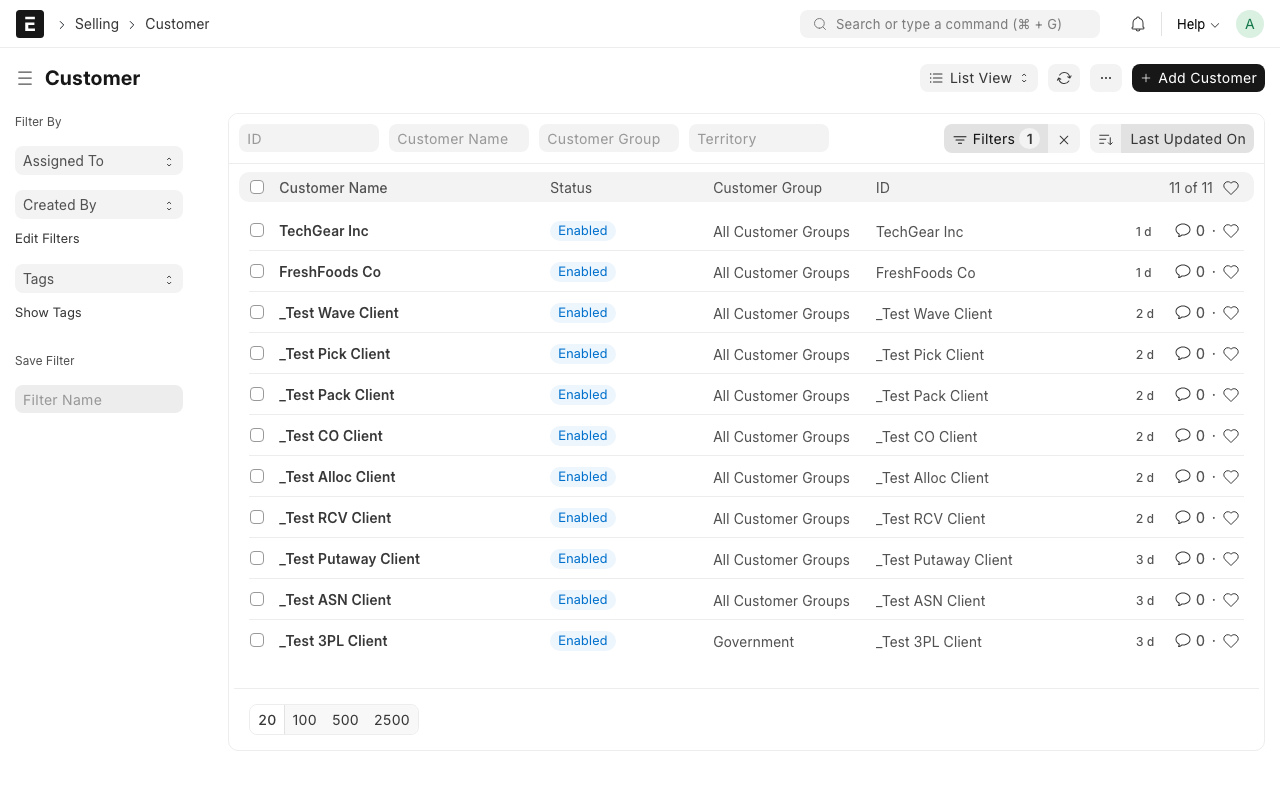Screen dimensions: 1280x800
Task: Open the sidebar toggle beside Customer heading
Action: (24, 77)
